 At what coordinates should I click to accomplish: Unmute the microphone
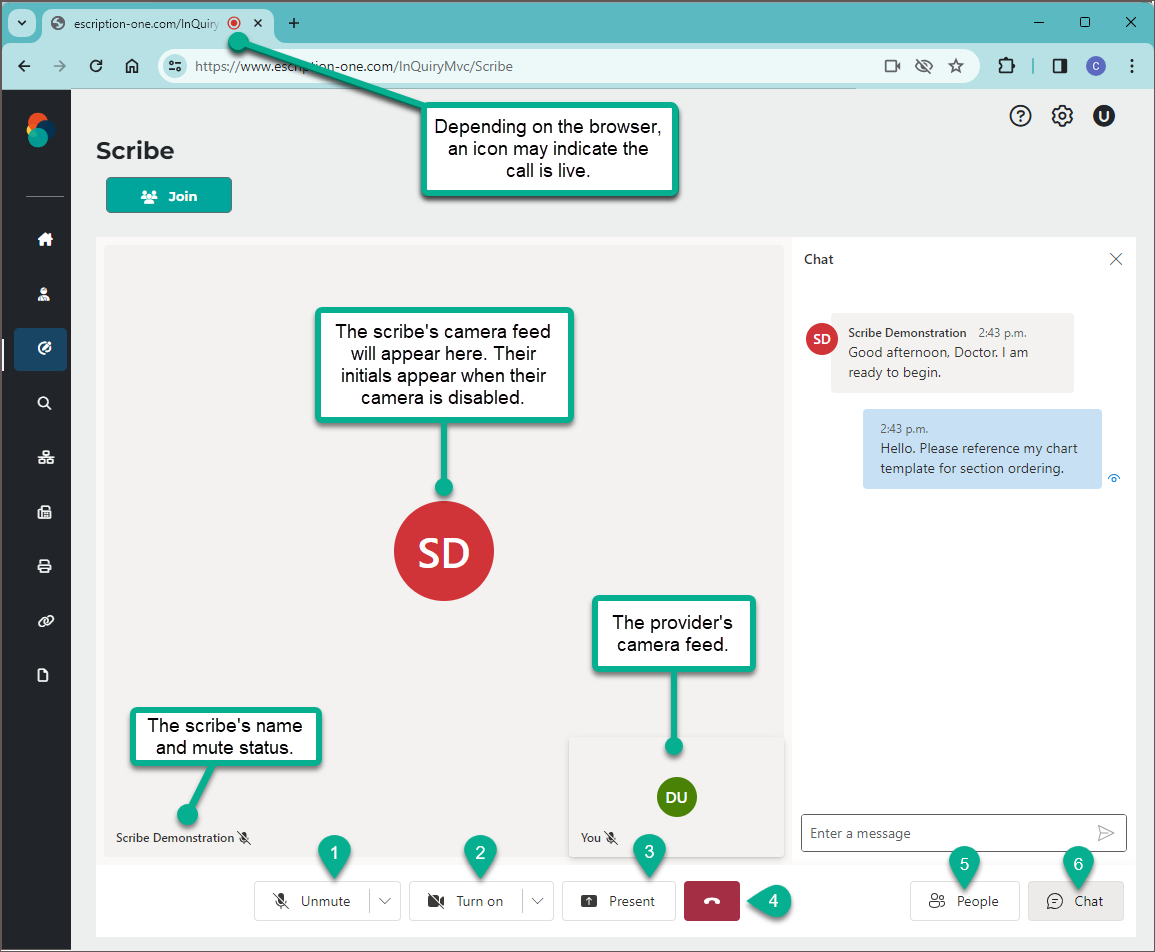click(x=313, y=901)
